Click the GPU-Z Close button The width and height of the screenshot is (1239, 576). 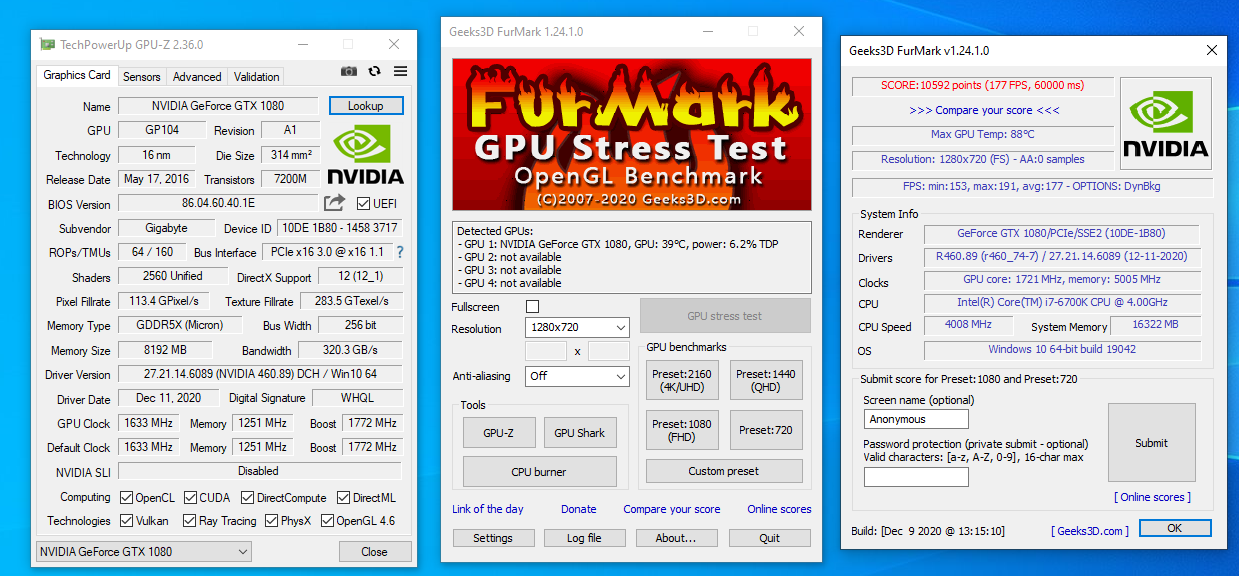tap(375, 551)
